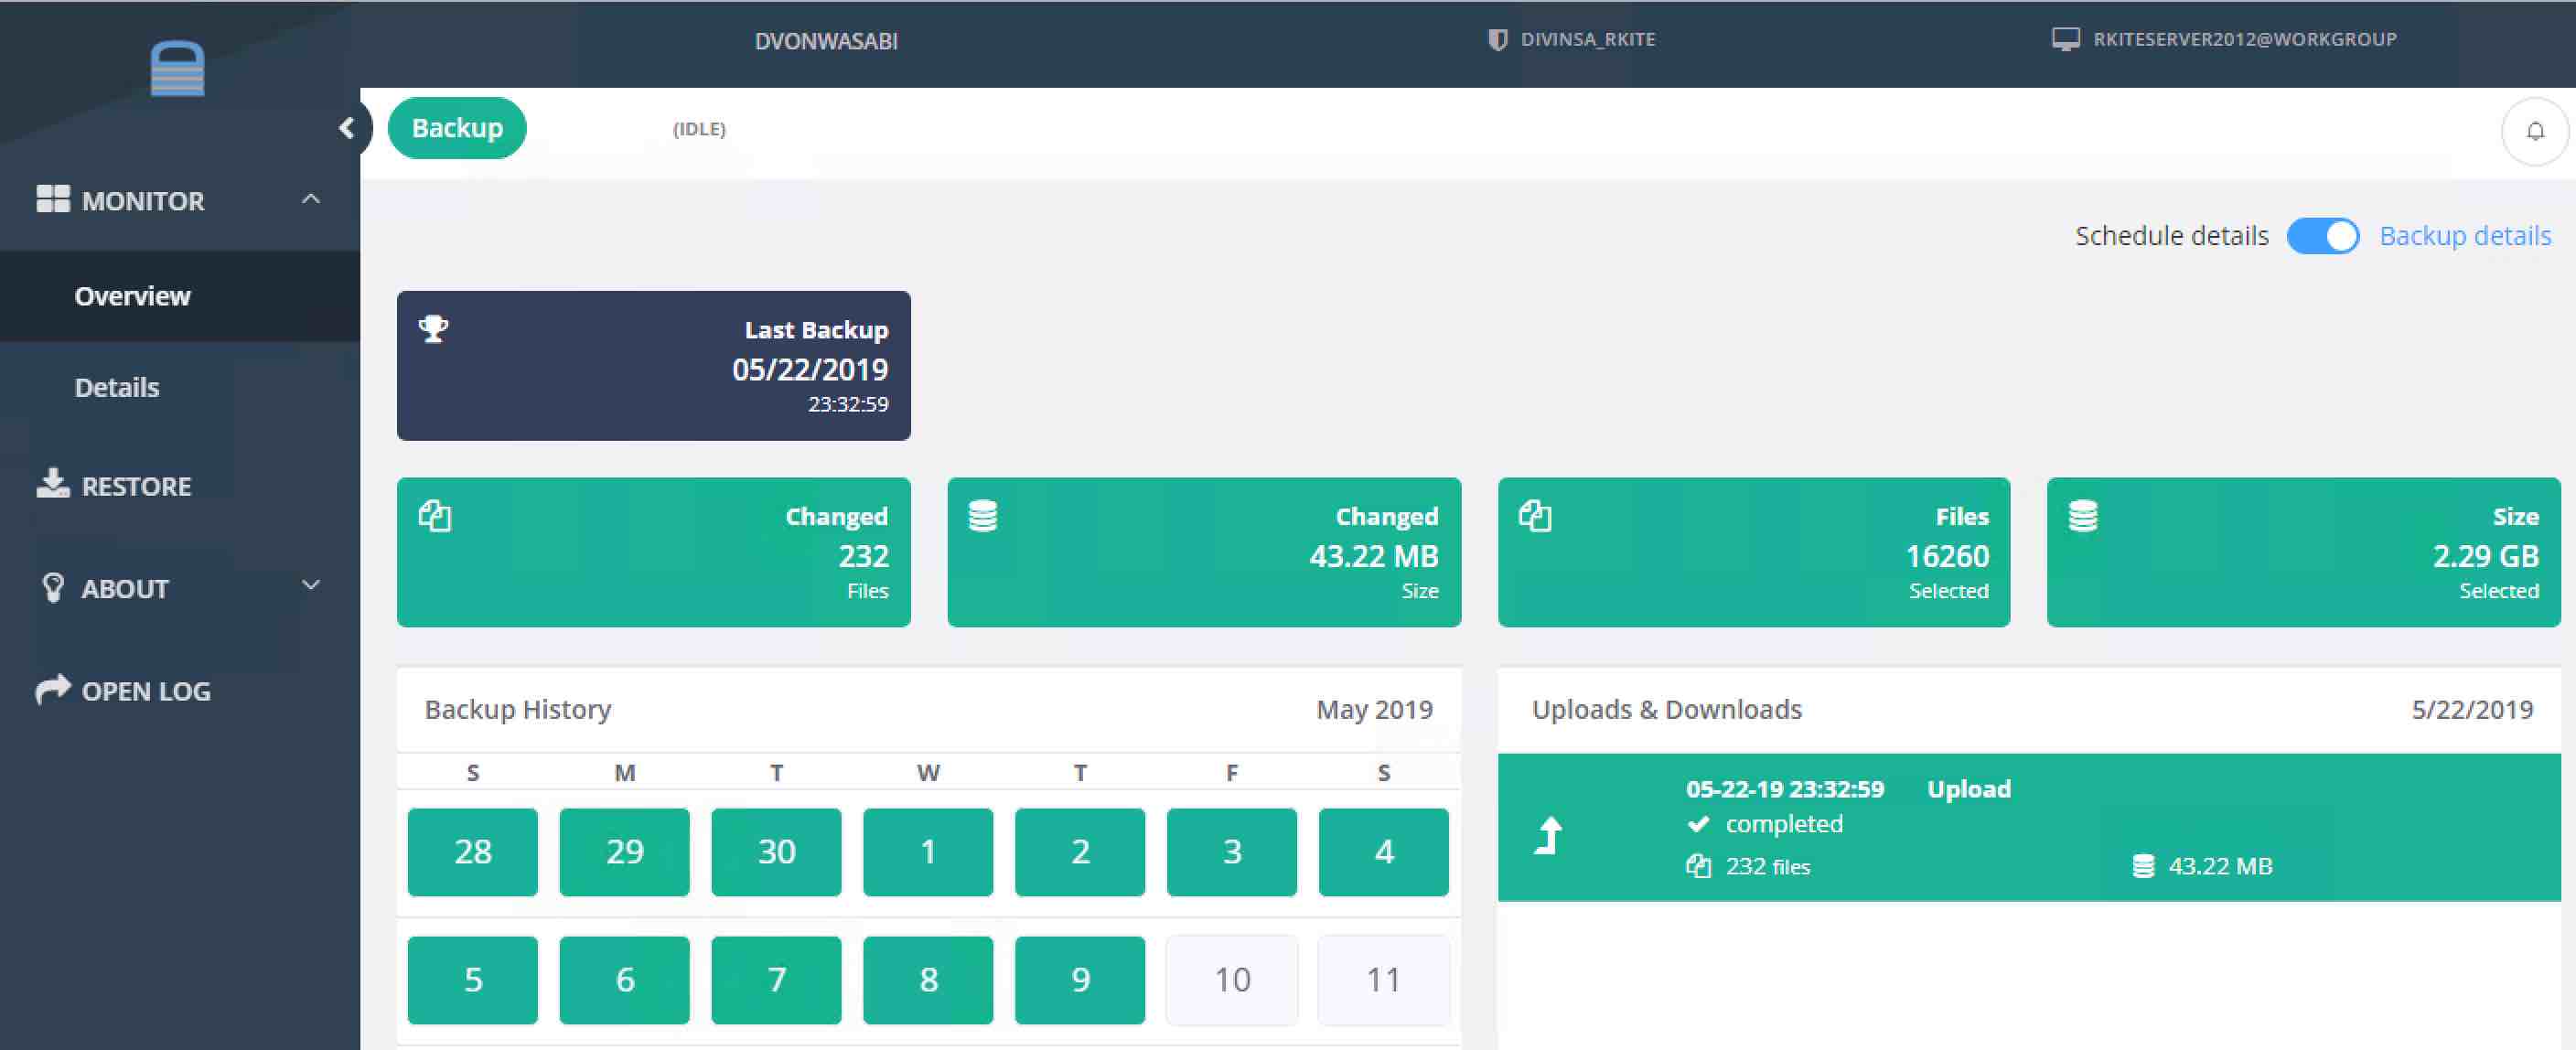Open the notifications bell
2576x1050 pixels.
2535,131
